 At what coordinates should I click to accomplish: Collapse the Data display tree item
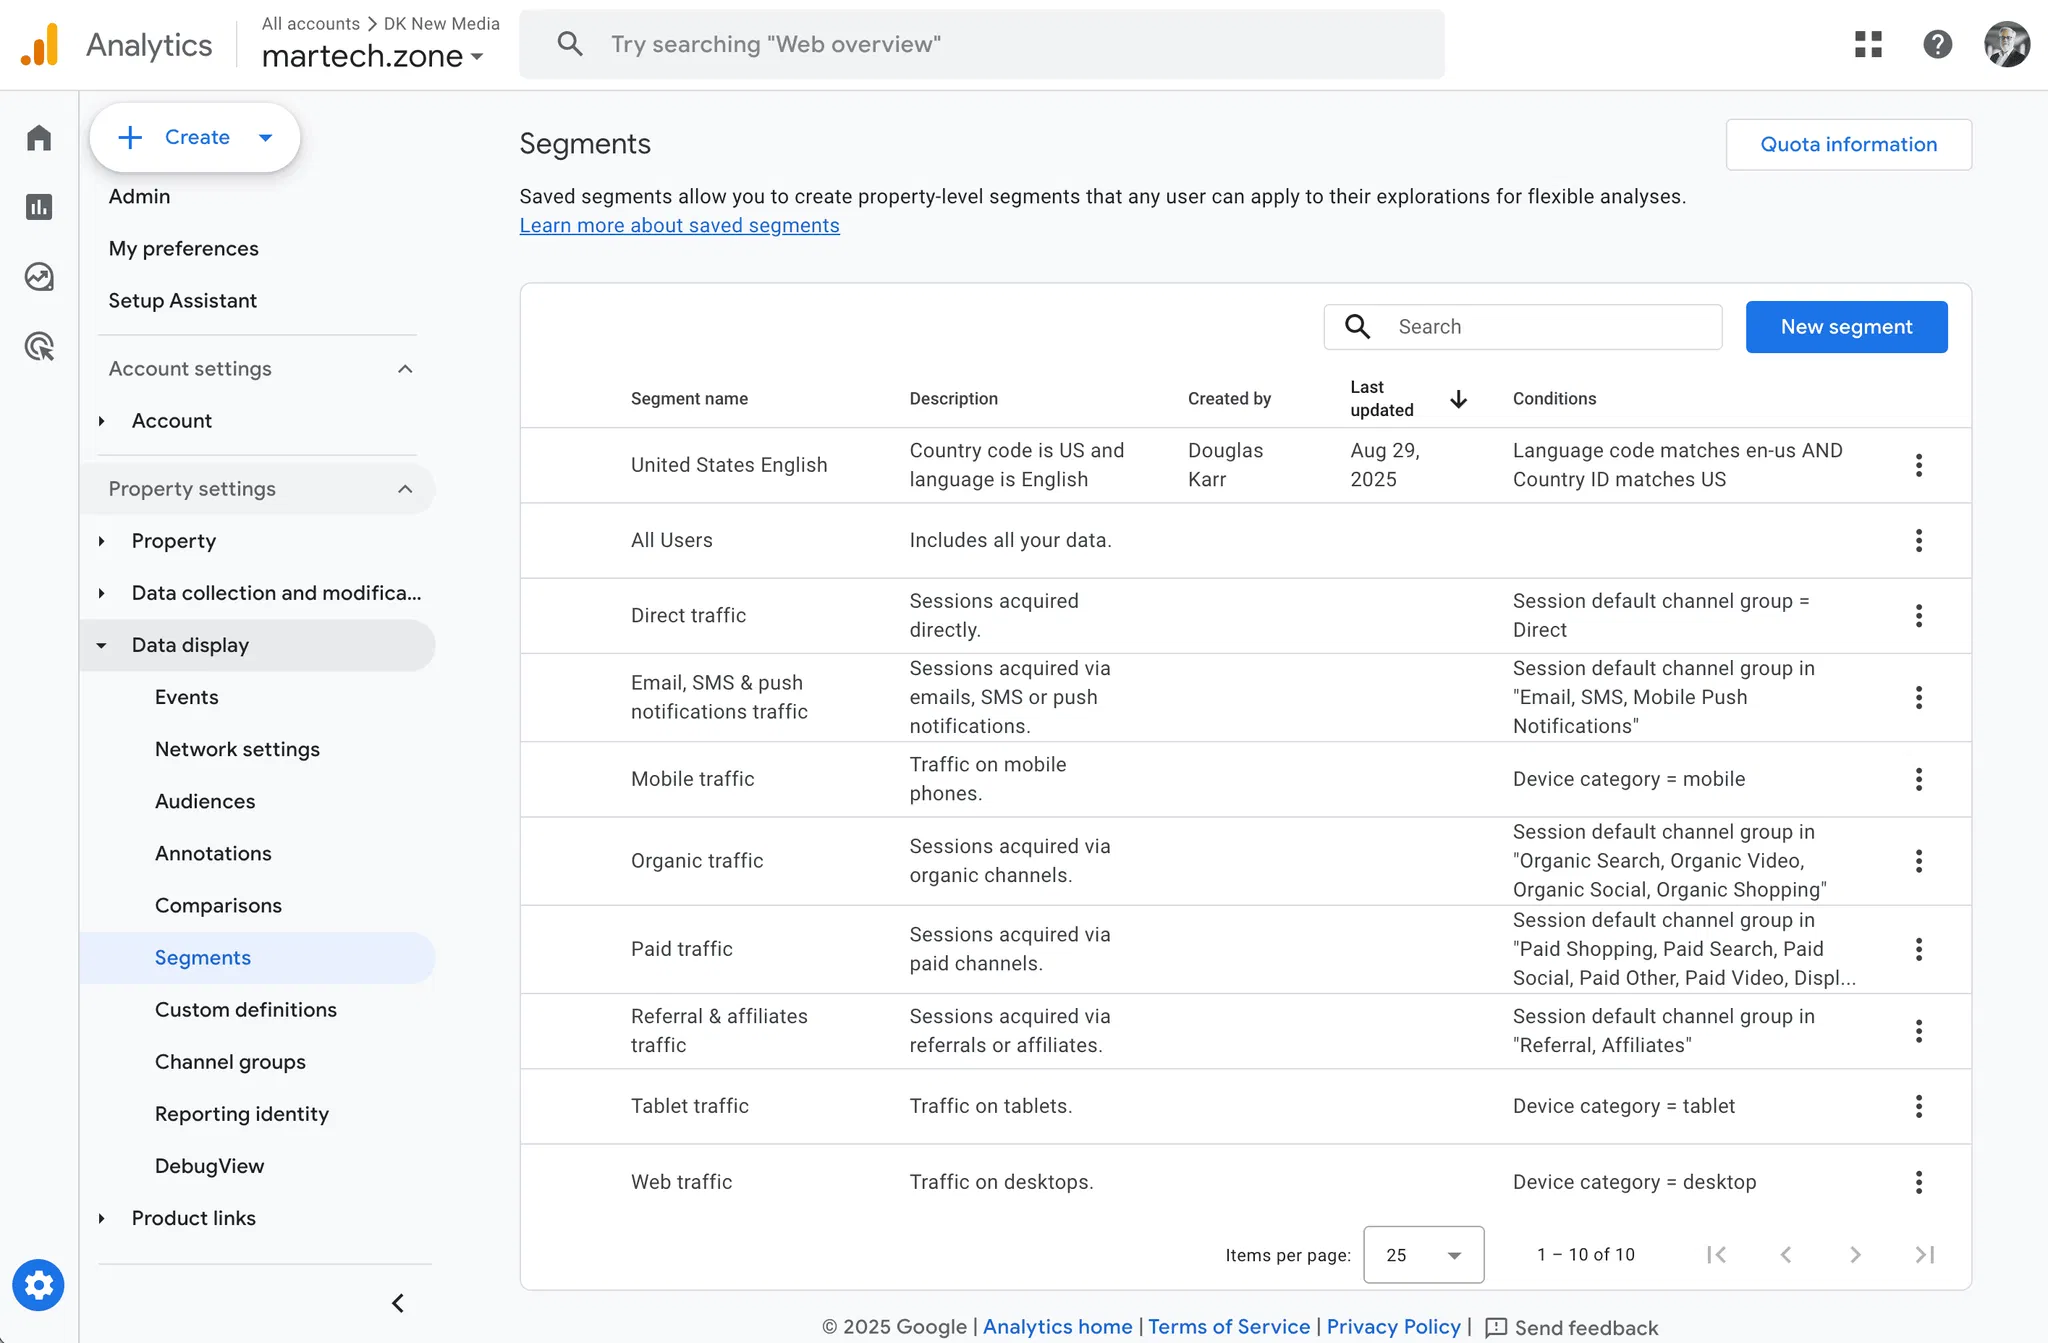tap(101, 646)
